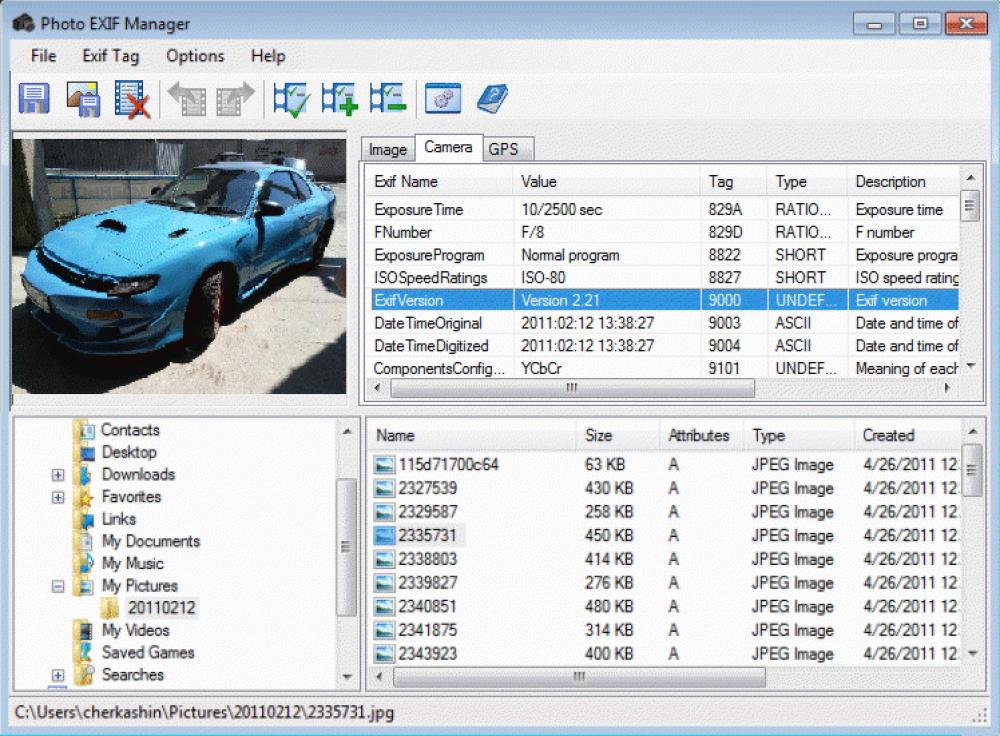
Task: Click the car photo preview thumbnail
Action: pos(180,265)
